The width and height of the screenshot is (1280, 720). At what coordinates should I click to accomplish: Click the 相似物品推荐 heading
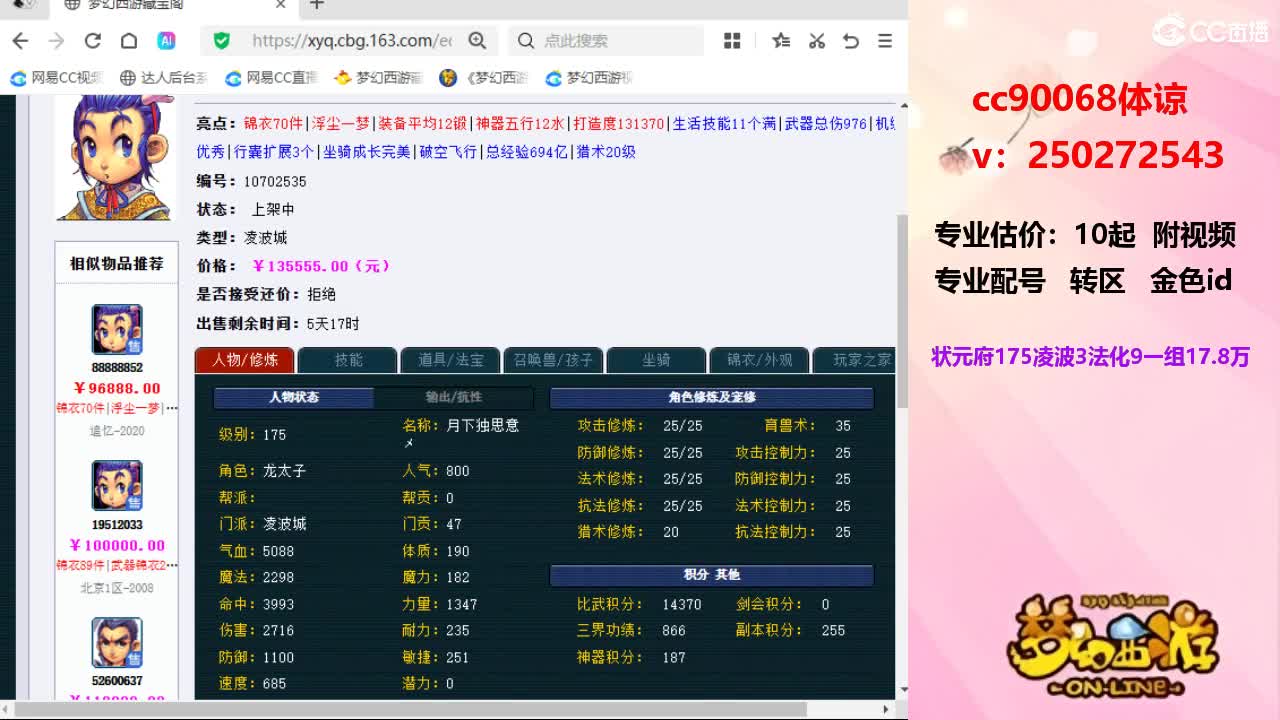(x=117, y=264)
